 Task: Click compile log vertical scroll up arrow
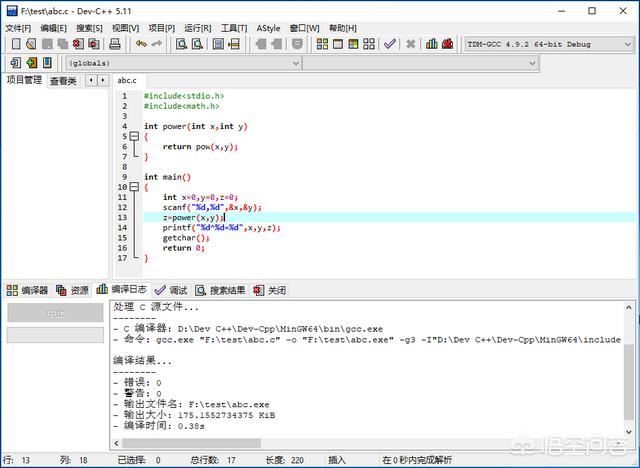tap(629, 308)
